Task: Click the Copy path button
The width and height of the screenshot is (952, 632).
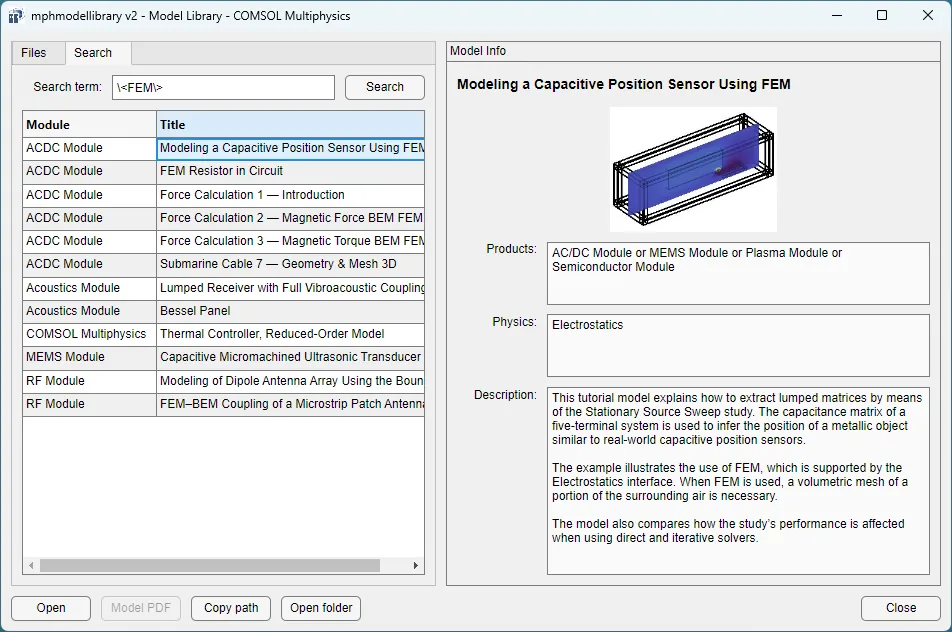Action: [x=231, y=608]
